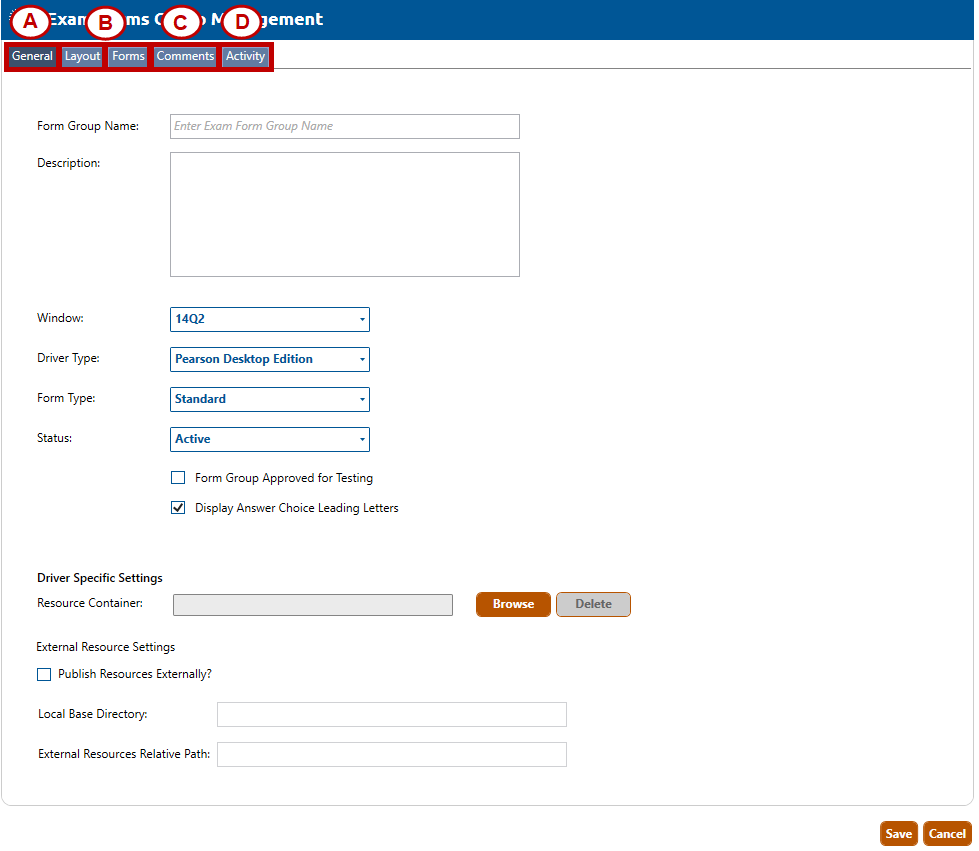Screen dimensions: 979x851
Task: Click the External Resources Relative Path field
Action: point(391,754)
